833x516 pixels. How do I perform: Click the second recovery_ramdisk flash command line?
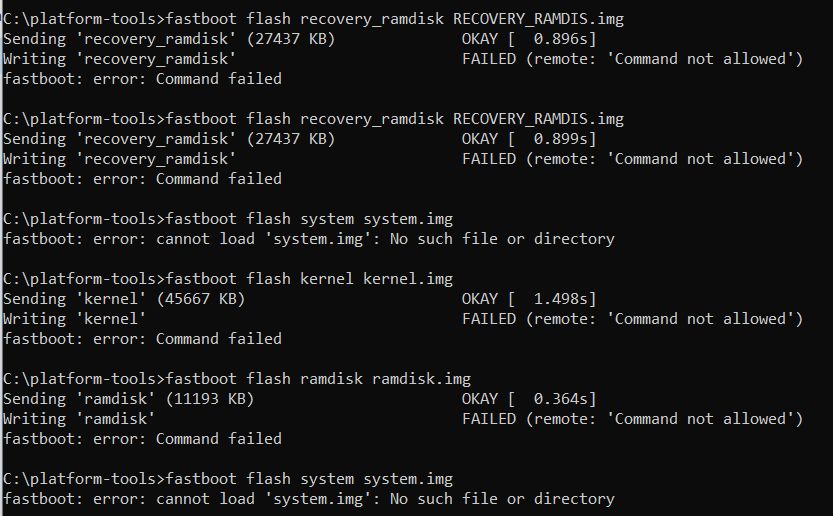[x=313, y=119]
